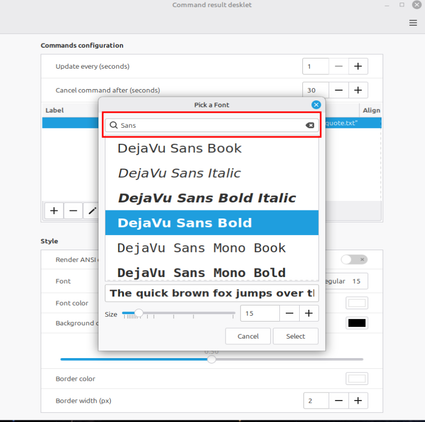Click the Cancel command after input field
The image size is (425, 422).
point(316,90)
